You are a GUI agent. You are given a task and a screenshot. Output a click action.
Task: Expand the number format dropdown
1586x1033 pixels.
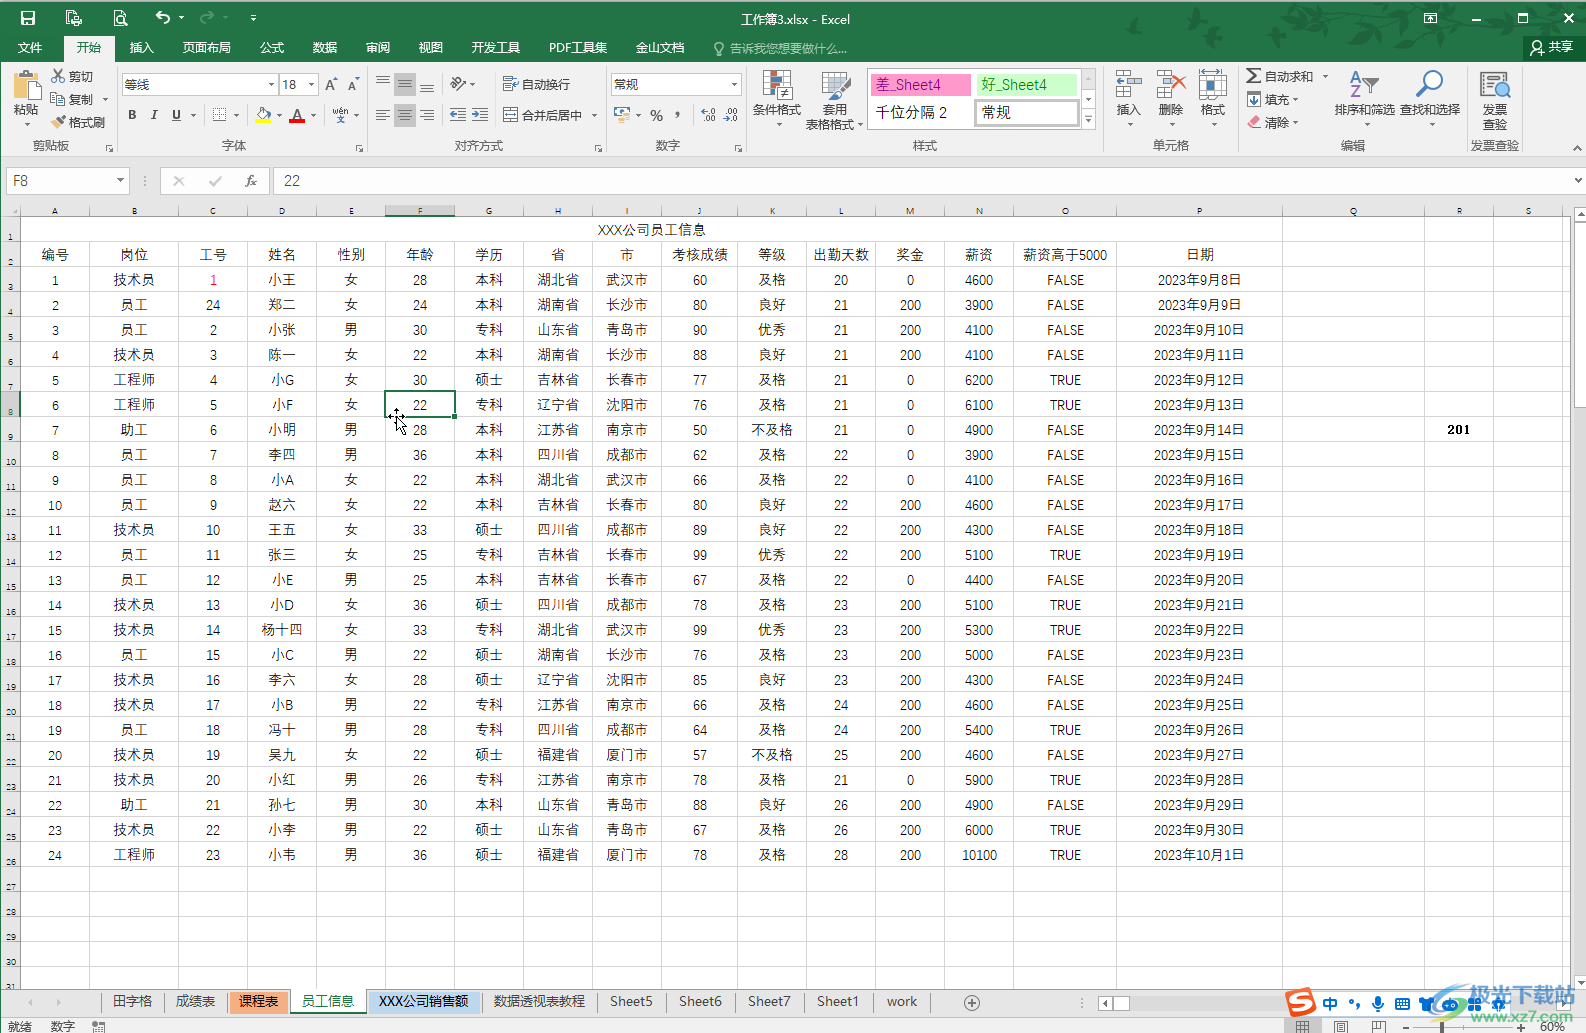[734, 84]
